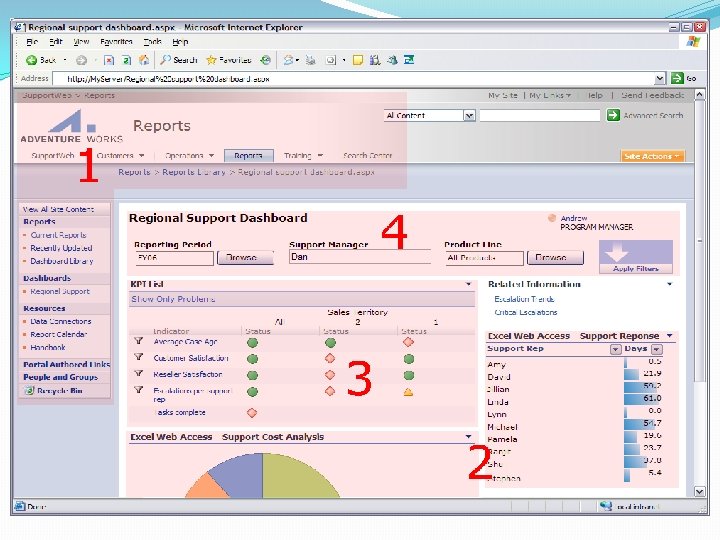Click the Show Only Problems link
The height and width of the screenshot is (540, 720).
[x=173, y=299]
